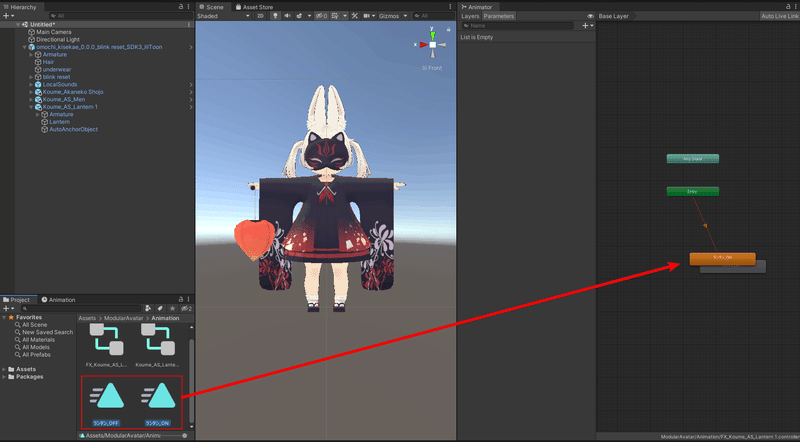Image resolution: width=800 pixels, height=442 pixels.
Task: Click the Project search field
Action: (81, 308)
